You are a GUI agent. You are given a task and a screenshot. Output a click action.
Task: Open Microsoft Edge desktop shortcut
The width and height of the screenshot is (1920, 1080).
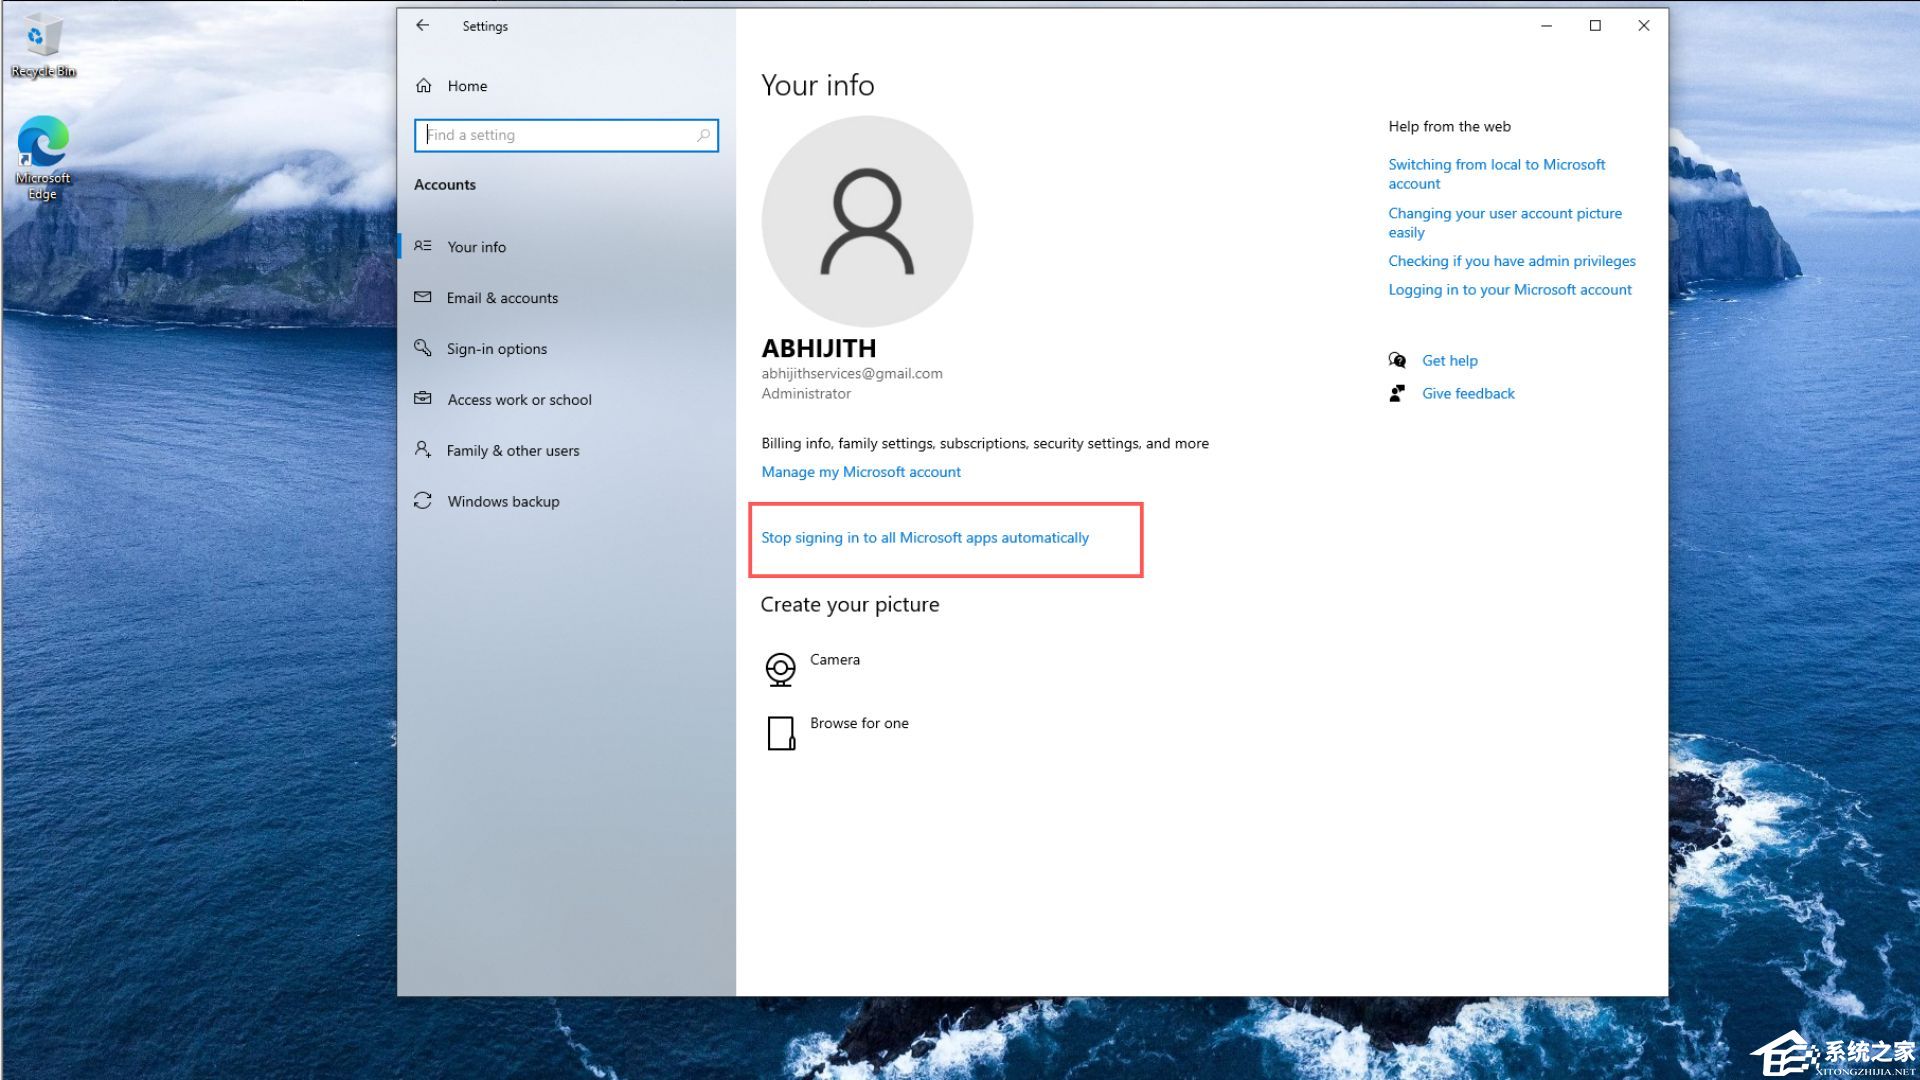(x=42, y=145)
